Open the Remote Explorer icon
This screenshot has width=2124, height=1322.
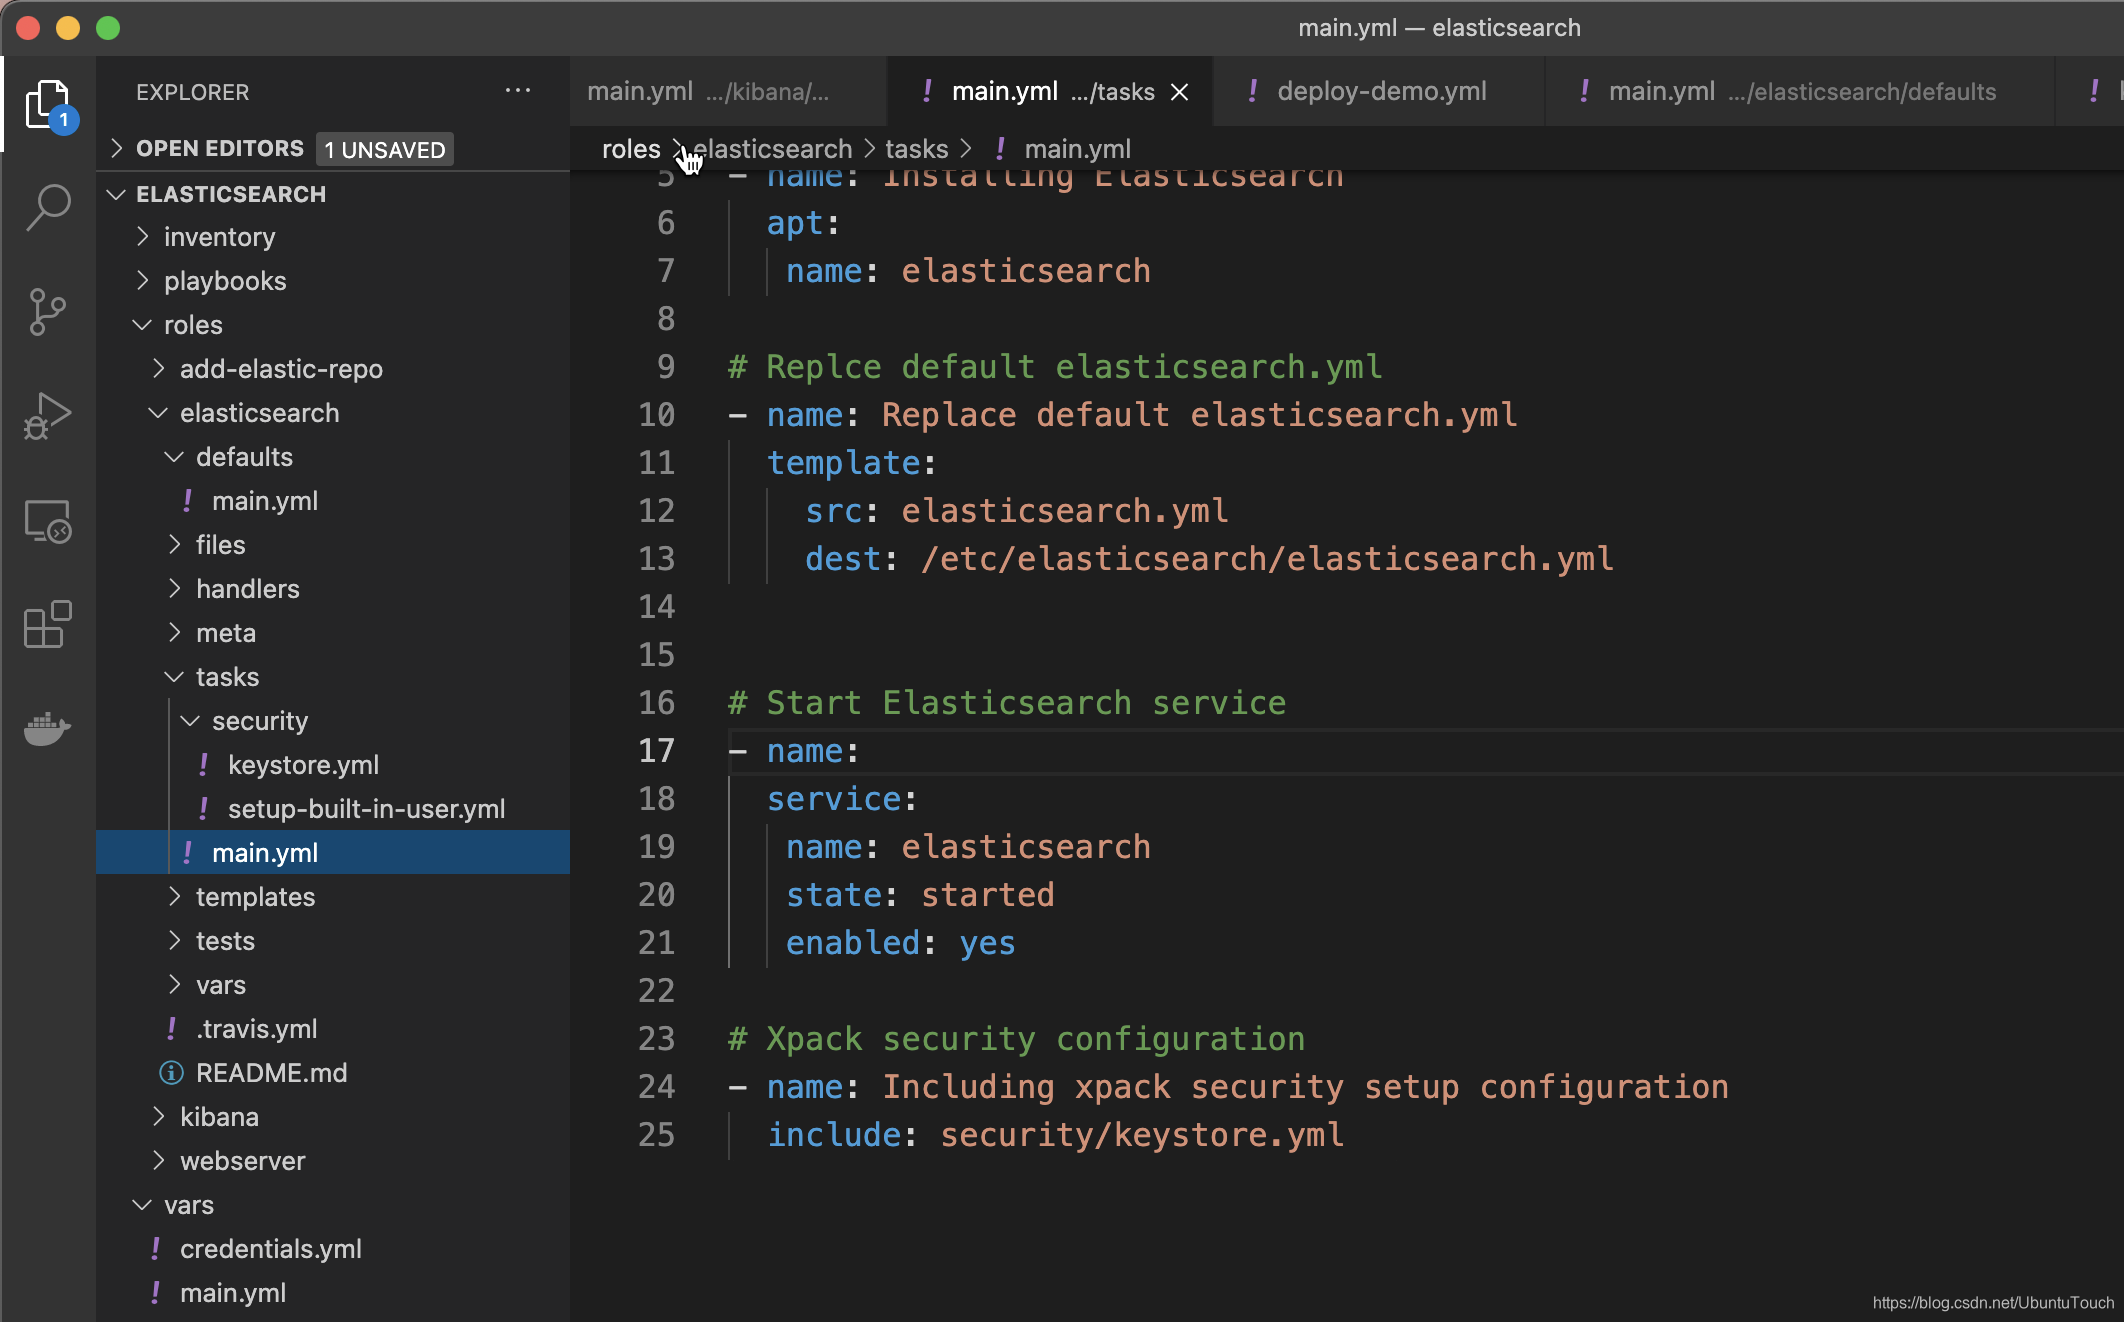click(47, 521)
